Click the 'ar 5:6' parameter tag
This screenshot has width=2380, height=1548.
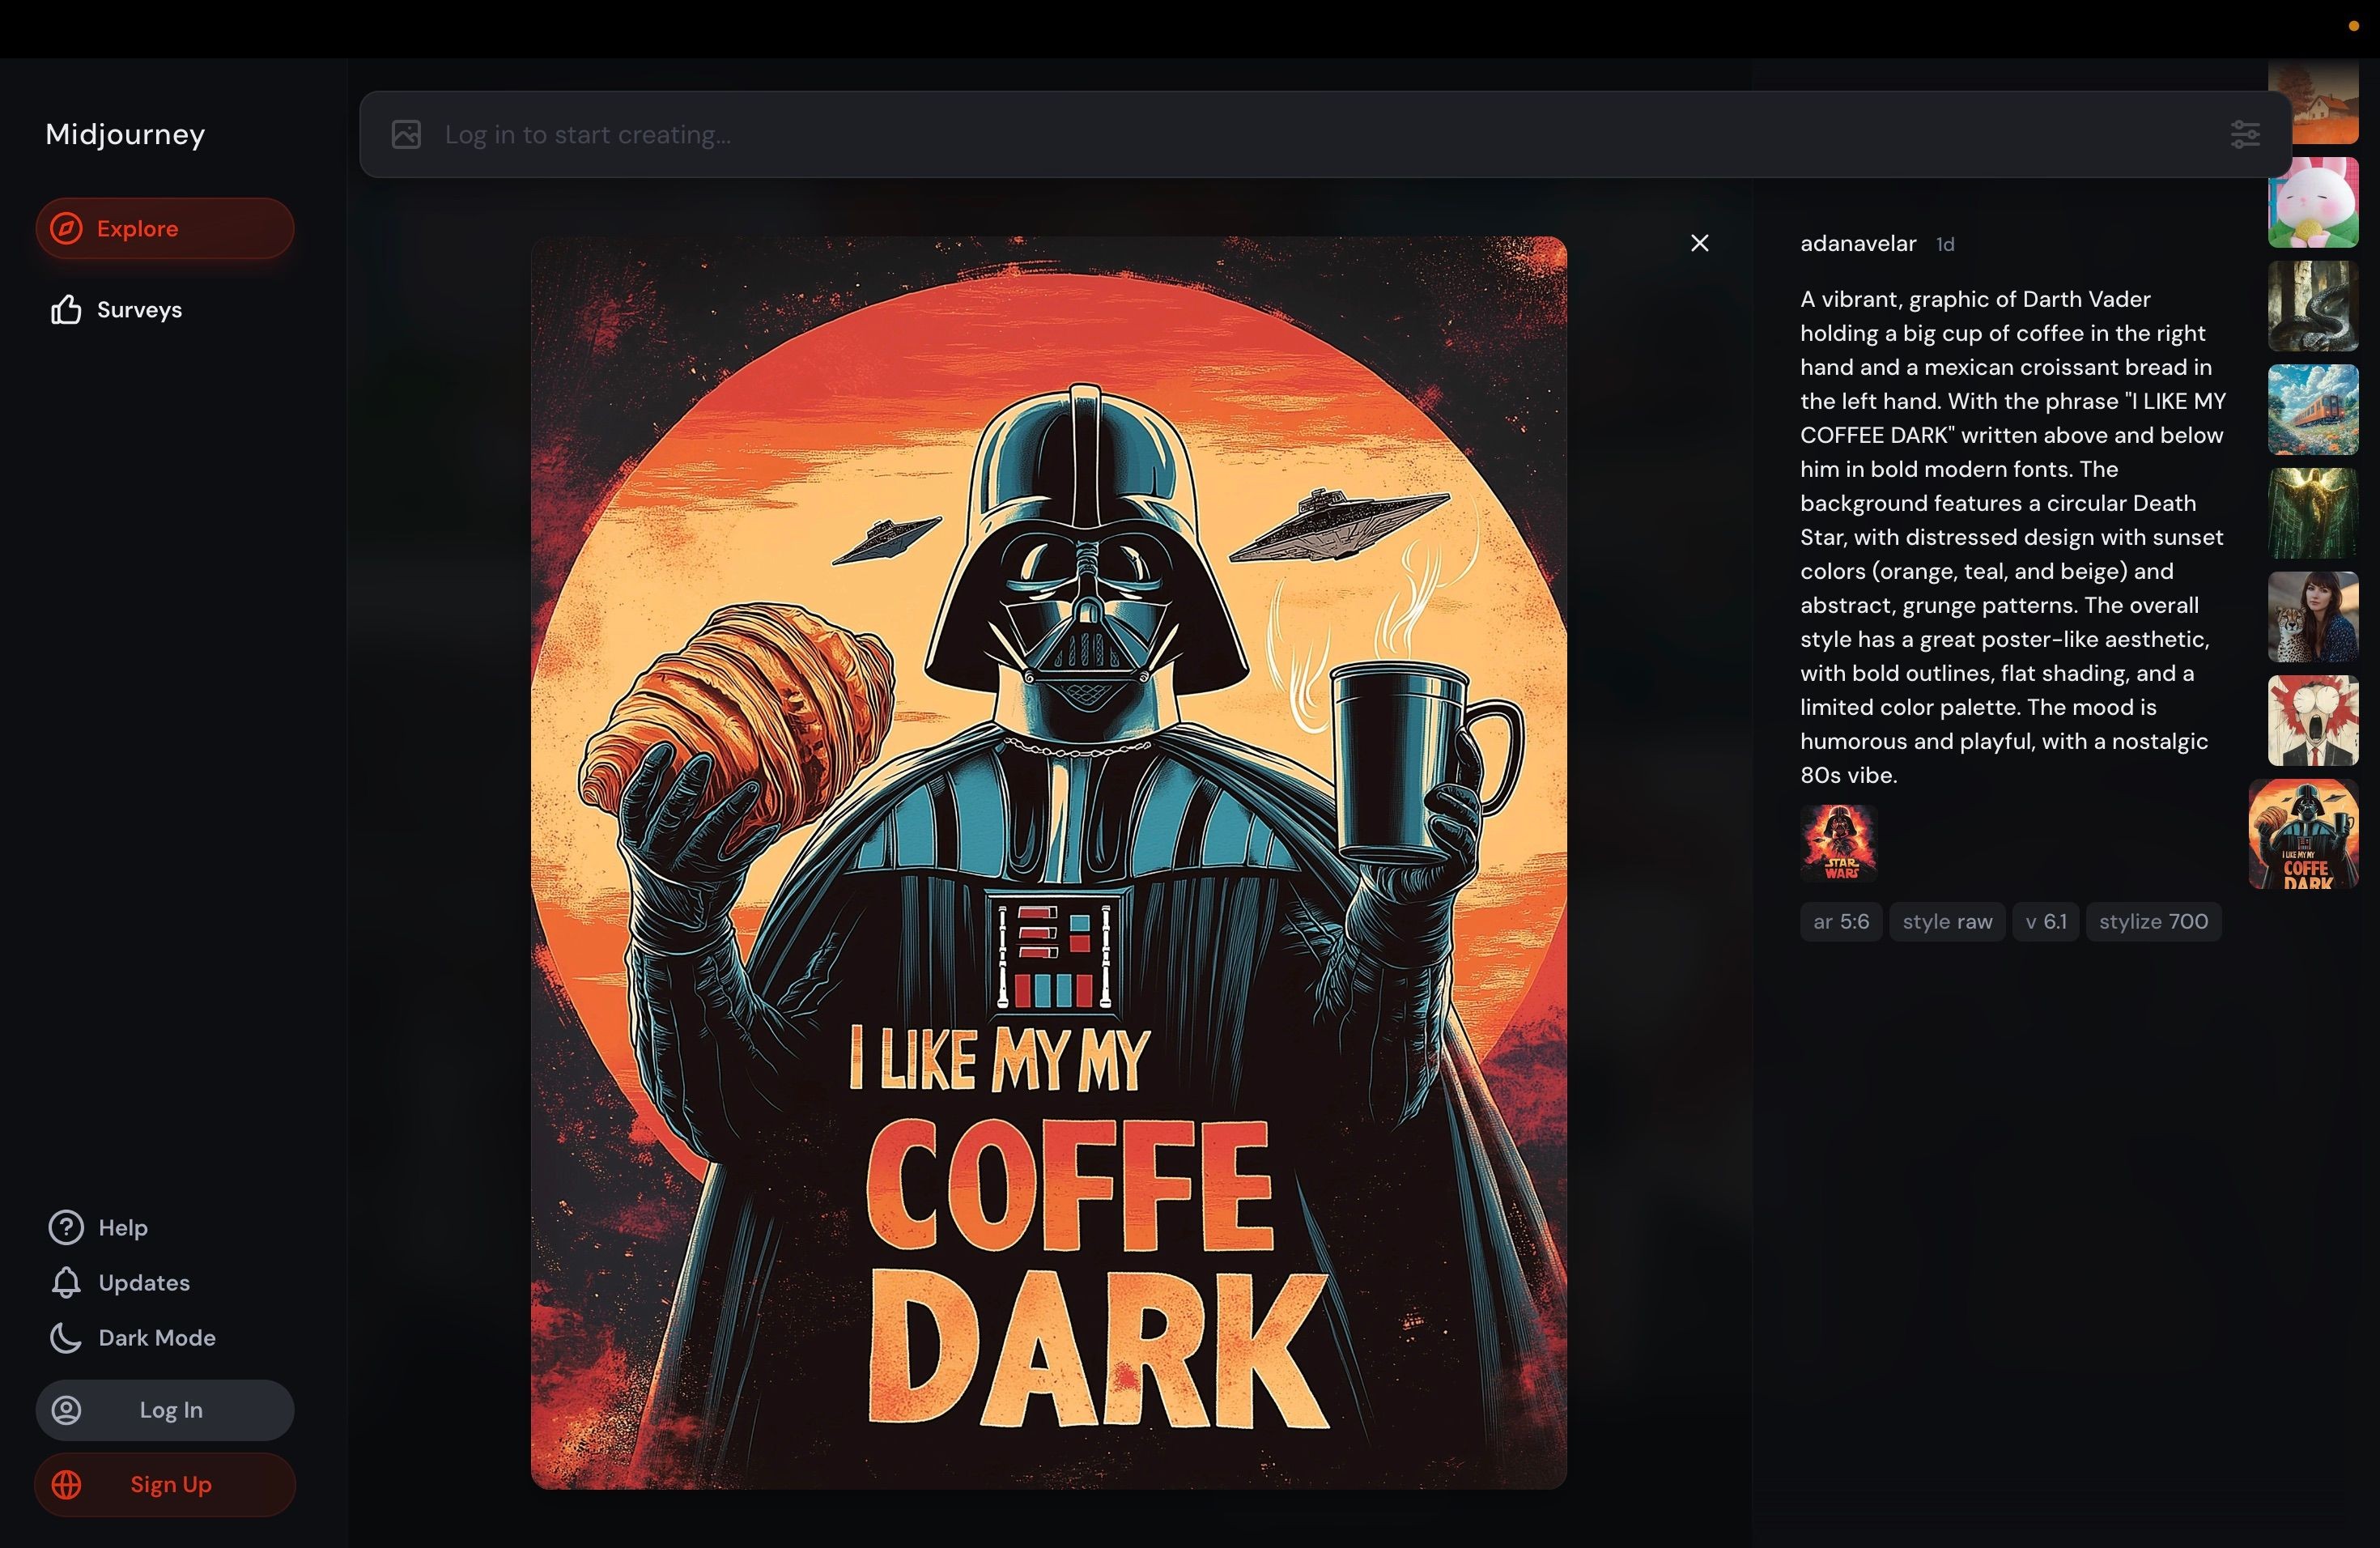[1841, 921]
